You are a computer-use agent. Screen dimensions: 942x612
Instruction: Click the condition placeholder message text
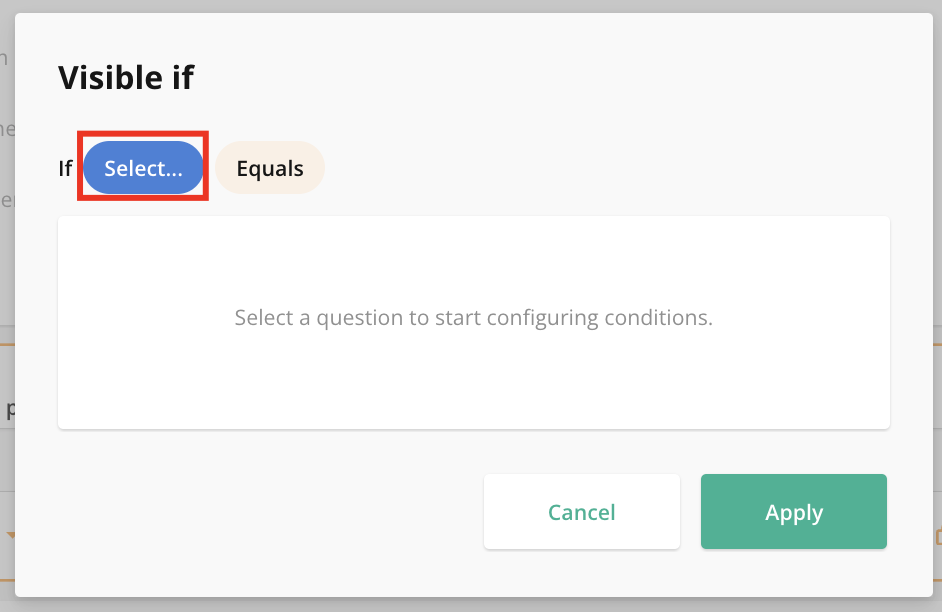[x=473, y=317]
